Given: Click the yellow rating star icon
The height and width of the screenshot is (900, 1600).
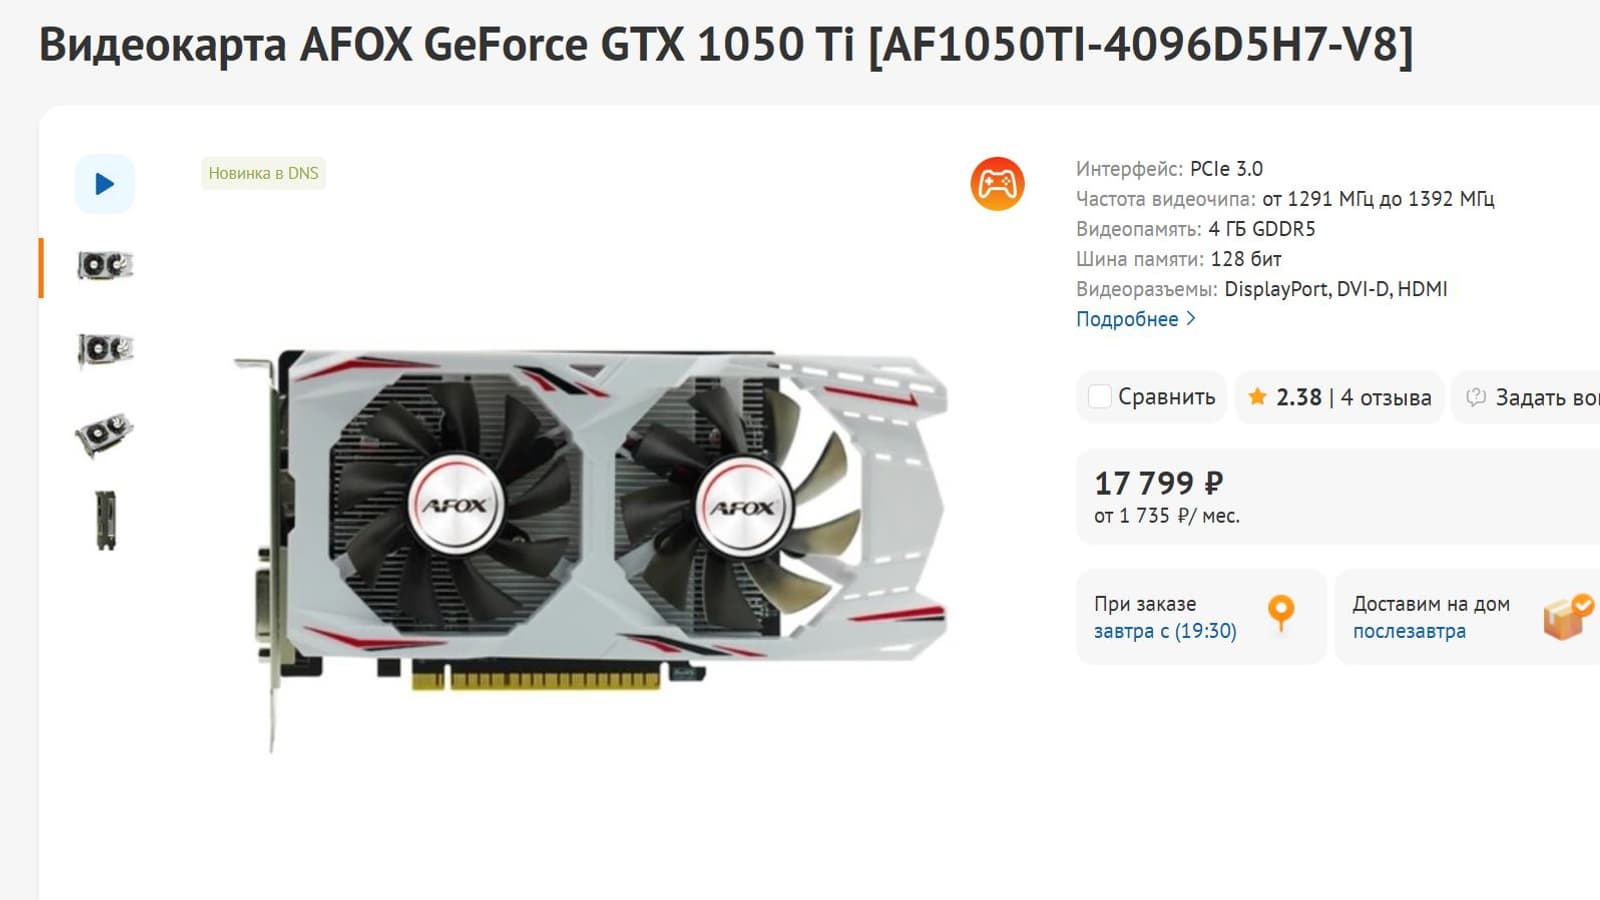Looking at the screenshot, I should [1257, 397].
